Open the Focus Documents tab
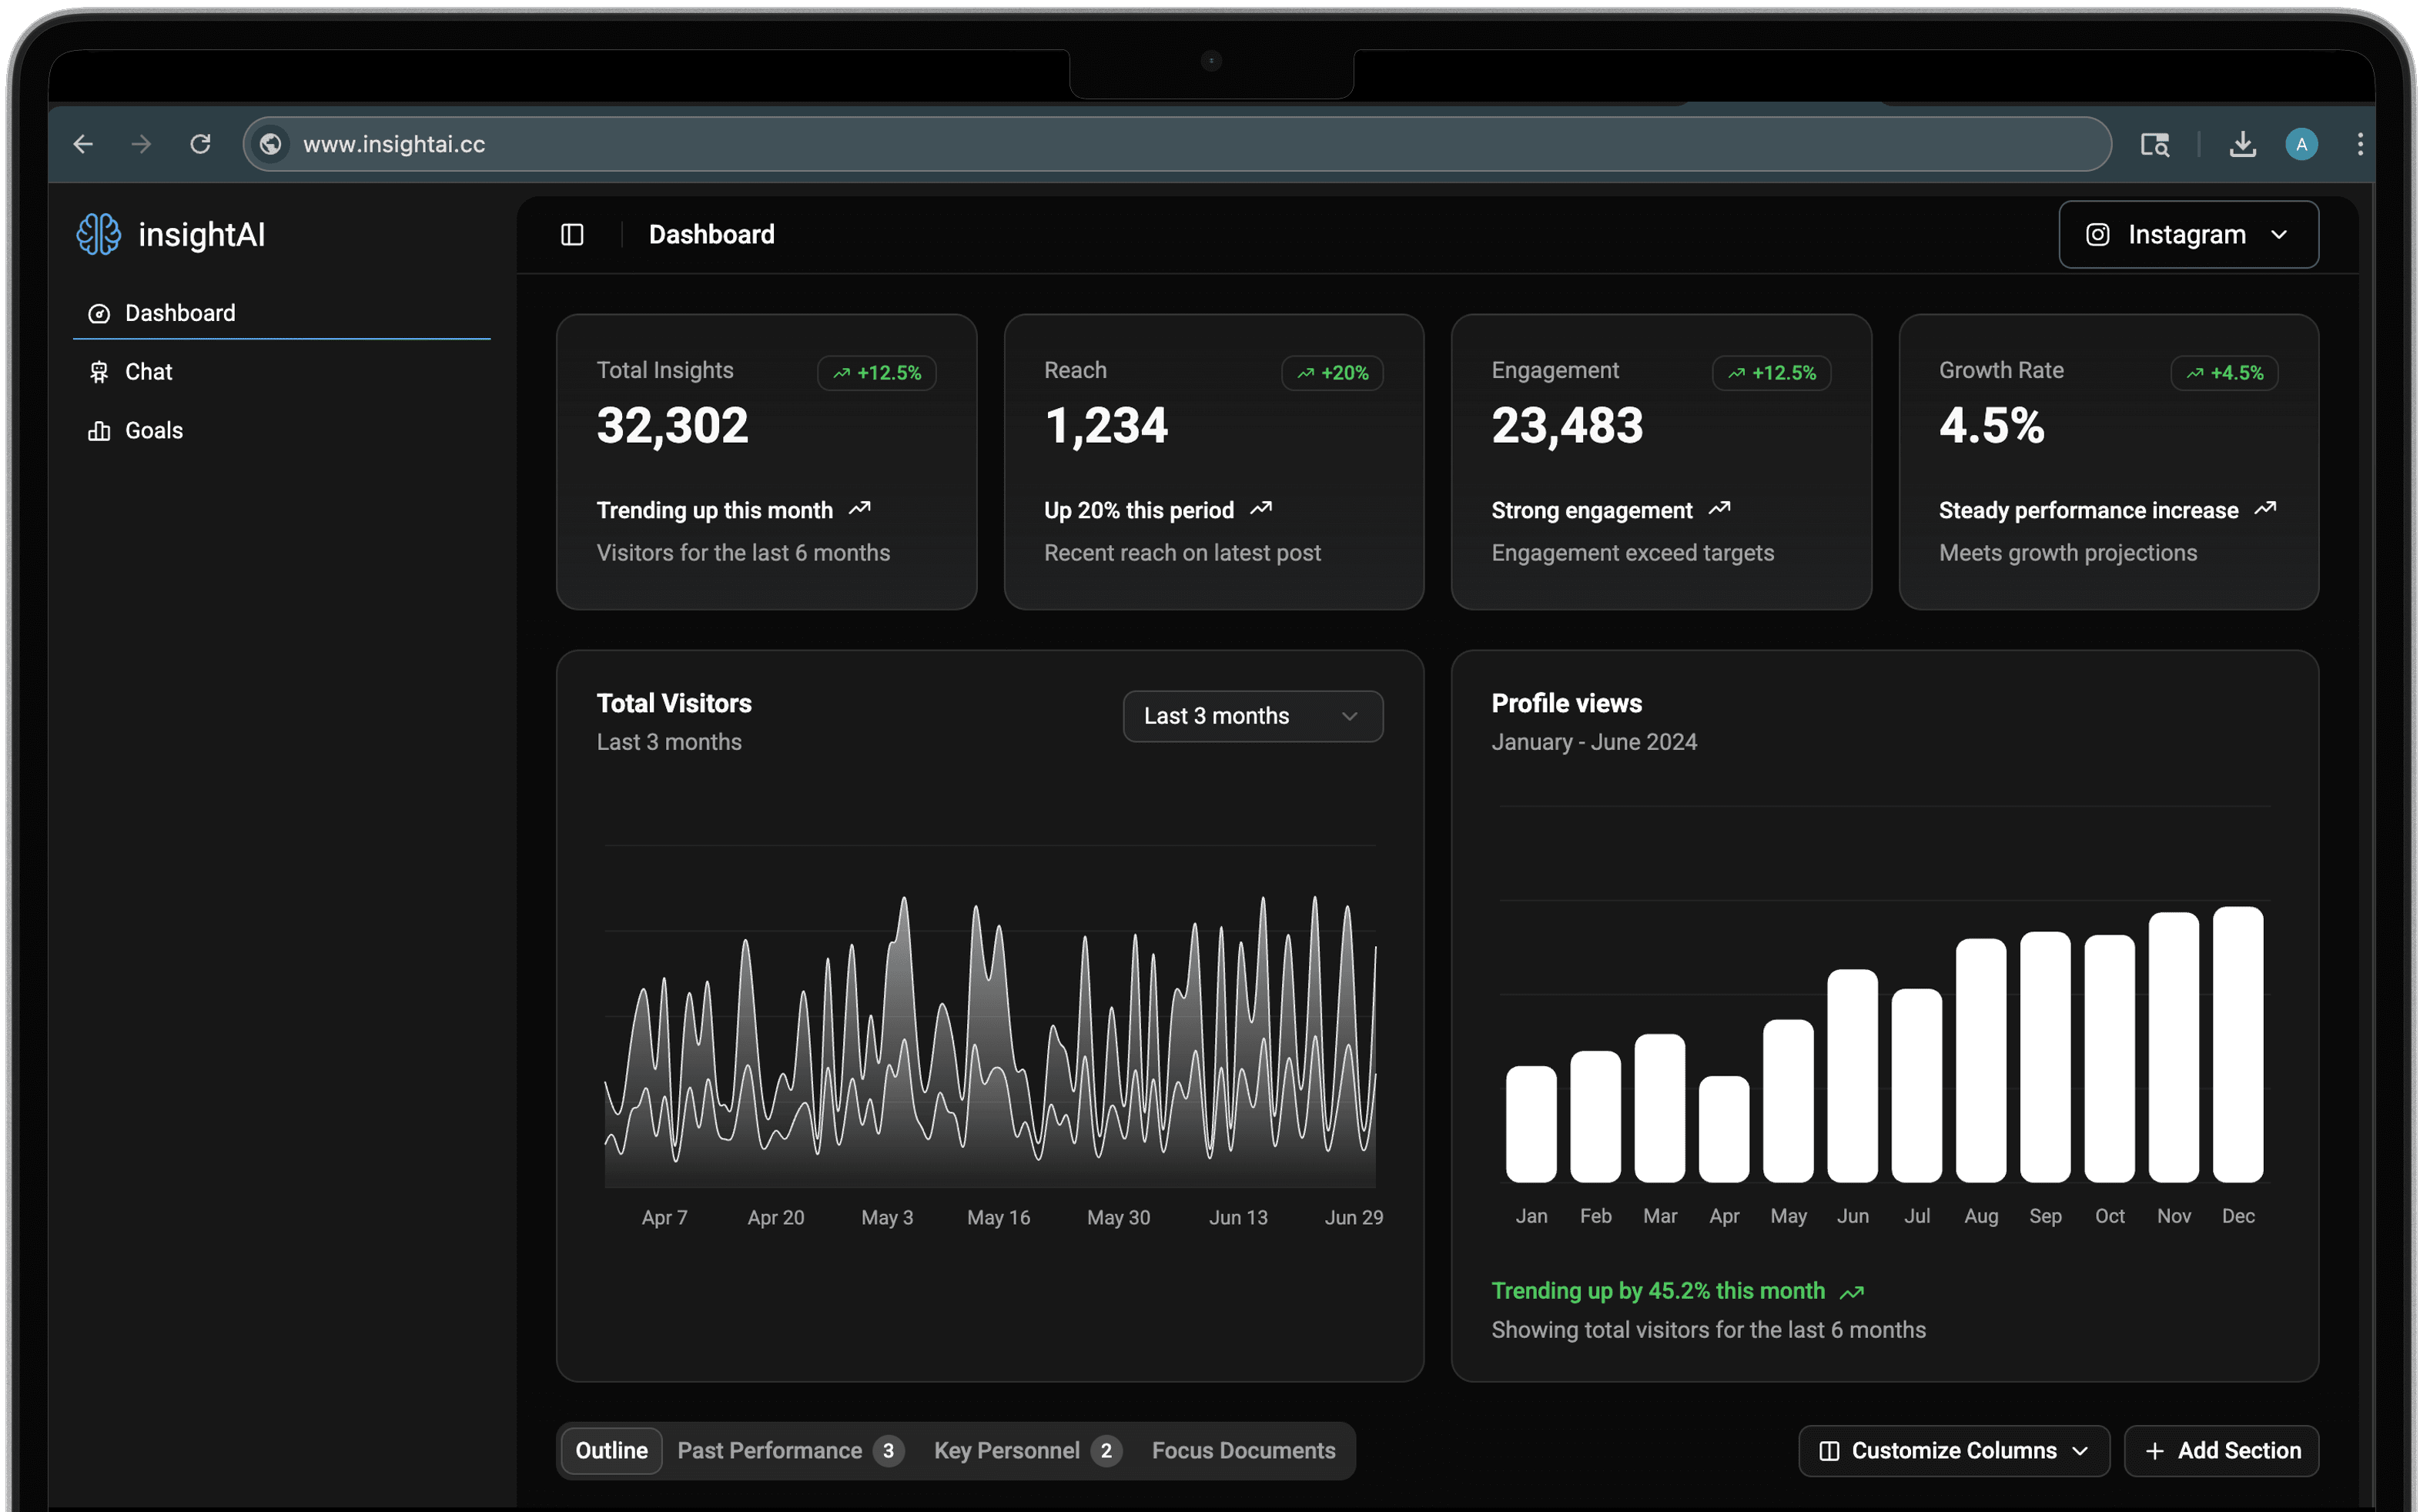This screenshot has height=1512, width=2420. click(x=1243, y=1450)
